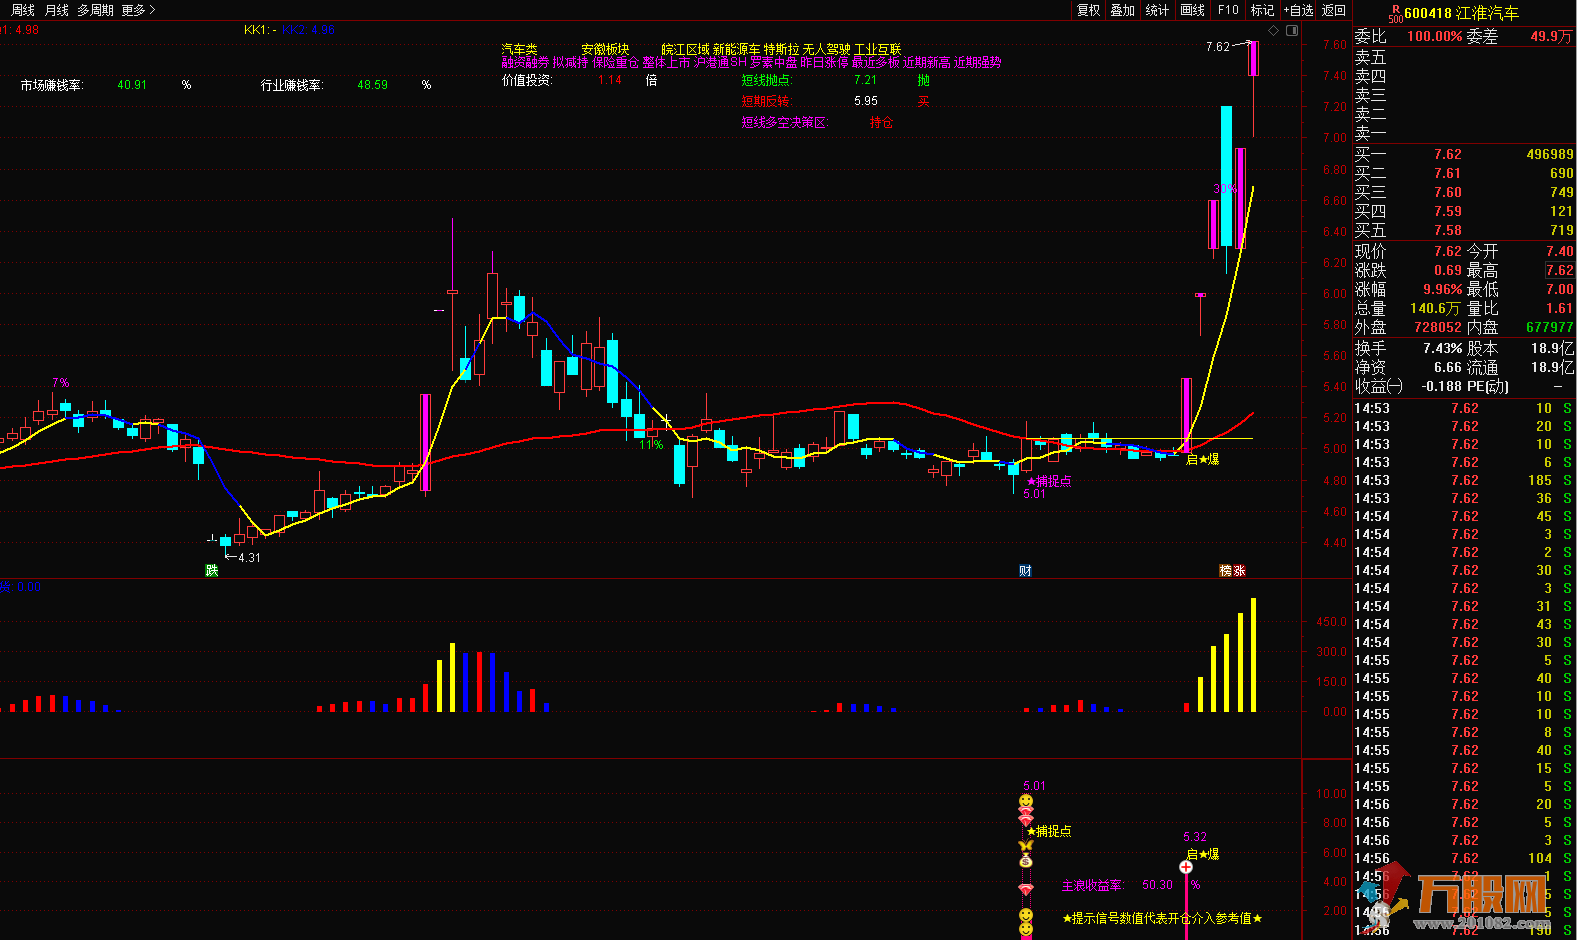Click the 买四 bid price 7.59
Viewport: 1577px width, 940px height.
pyautogui.click(x=1447, y=212)
